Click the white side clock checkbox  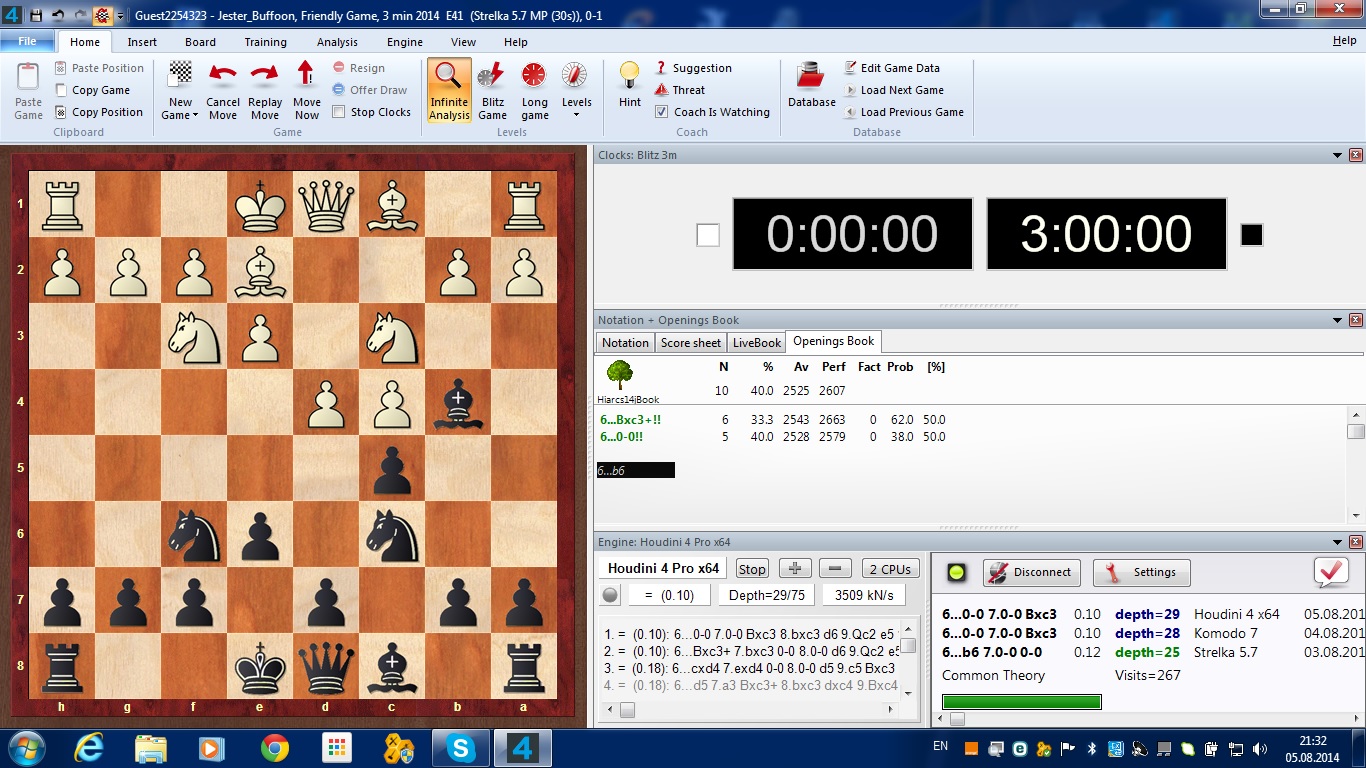(x=708, y=235)
